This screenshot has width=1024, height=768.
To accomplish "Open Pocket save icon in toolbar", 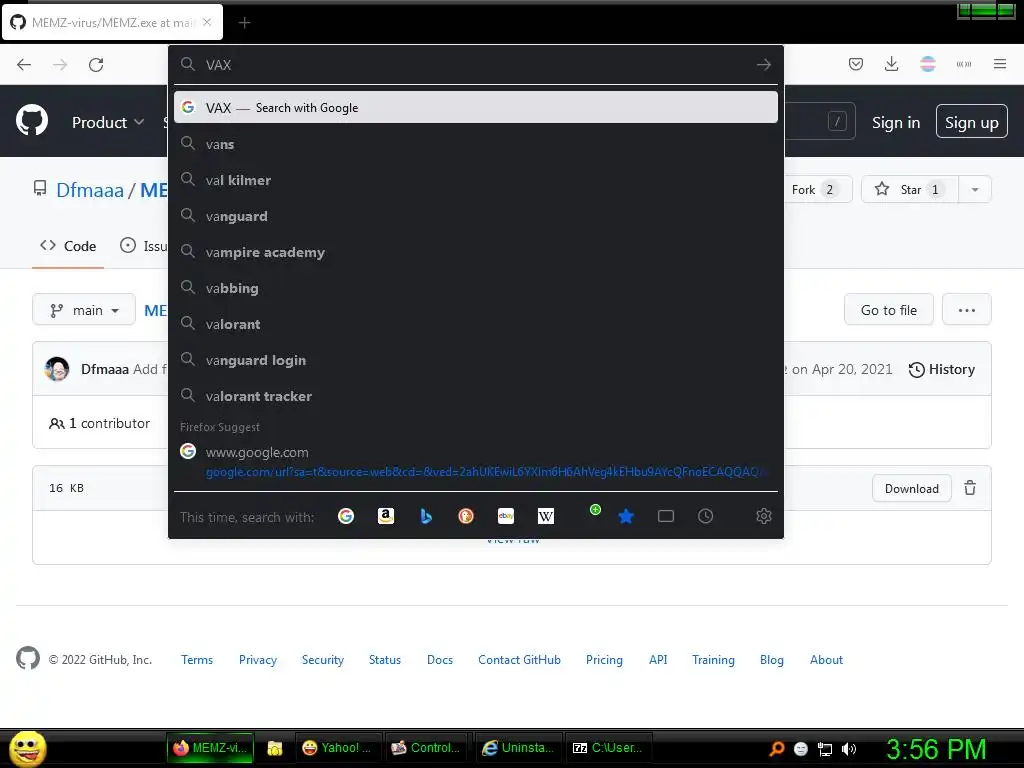I will [x=856, y=64].
